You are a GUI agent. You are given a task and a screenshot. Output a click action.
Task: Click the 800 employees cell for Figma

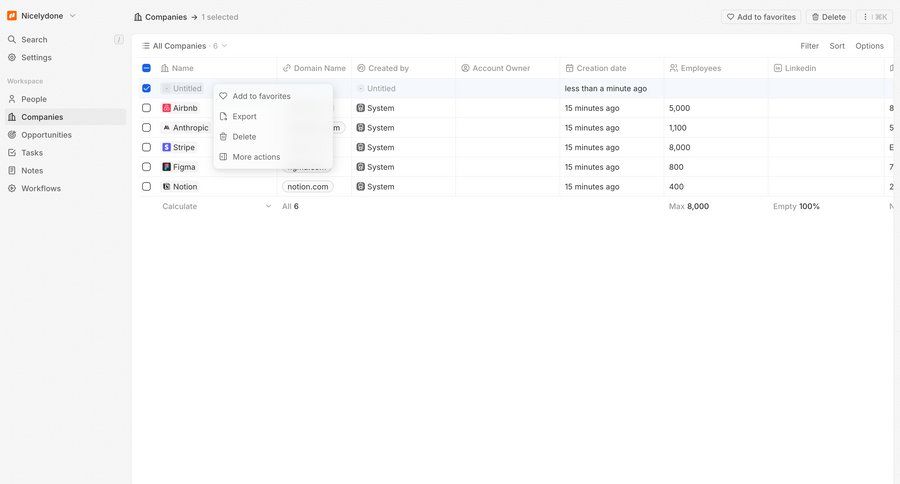(716, 167)
